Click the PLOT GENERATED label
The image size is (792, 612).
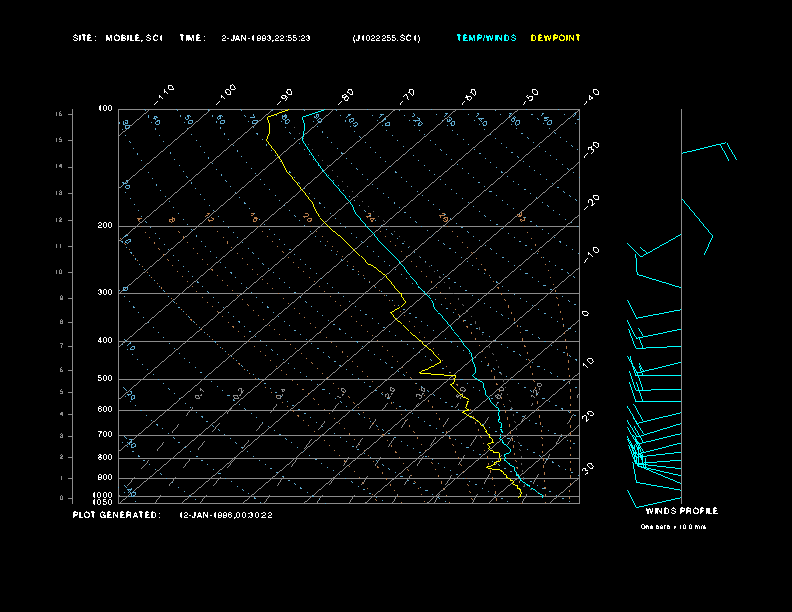point(116,515)
